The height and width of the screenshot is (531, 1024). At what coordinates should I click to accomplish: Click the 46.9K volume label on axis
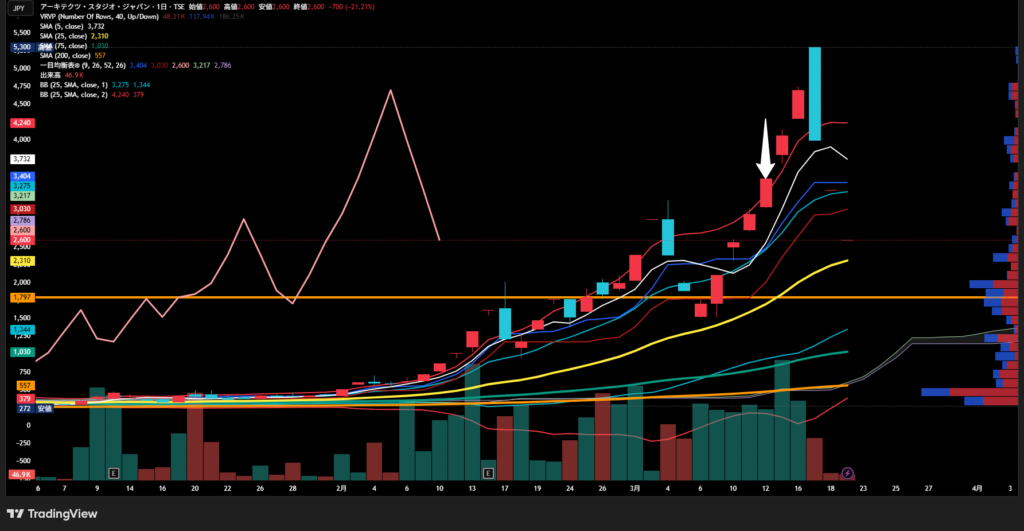click(20, 474)
